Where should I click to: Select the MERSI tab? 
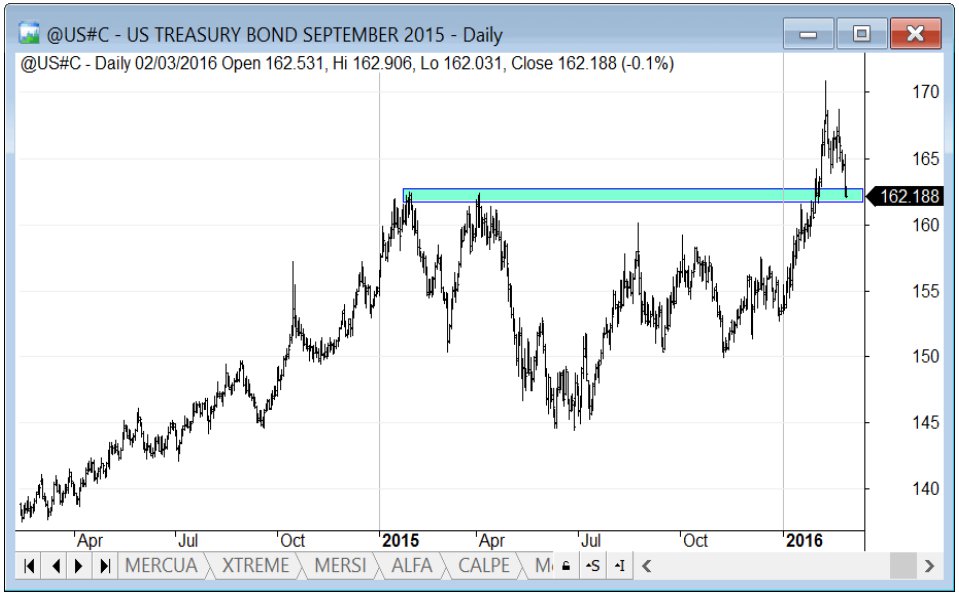coord(340,565)
